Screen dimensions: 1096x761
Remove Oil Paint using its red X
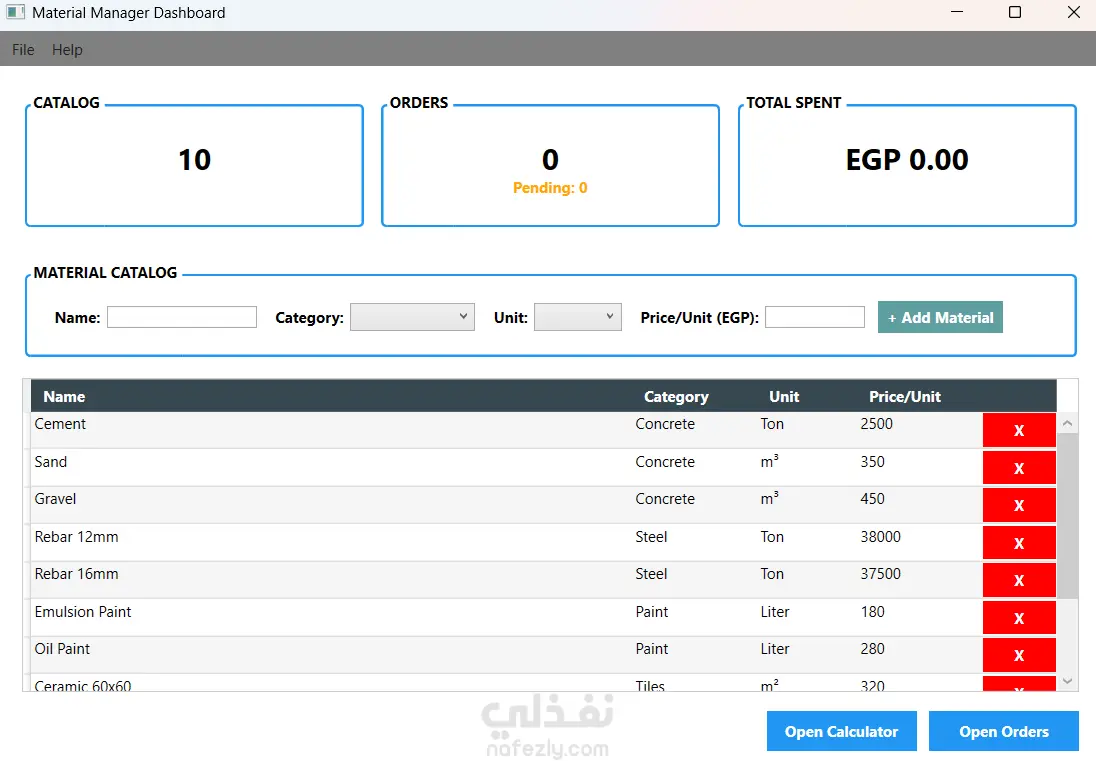[x=1018, y=655]
